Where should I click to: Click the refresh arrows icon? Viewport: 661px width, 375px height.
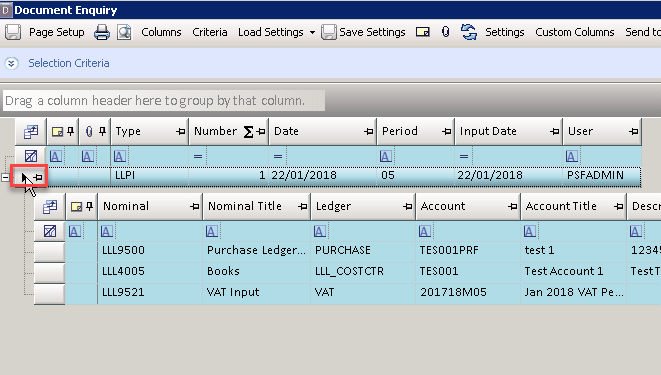468,32
